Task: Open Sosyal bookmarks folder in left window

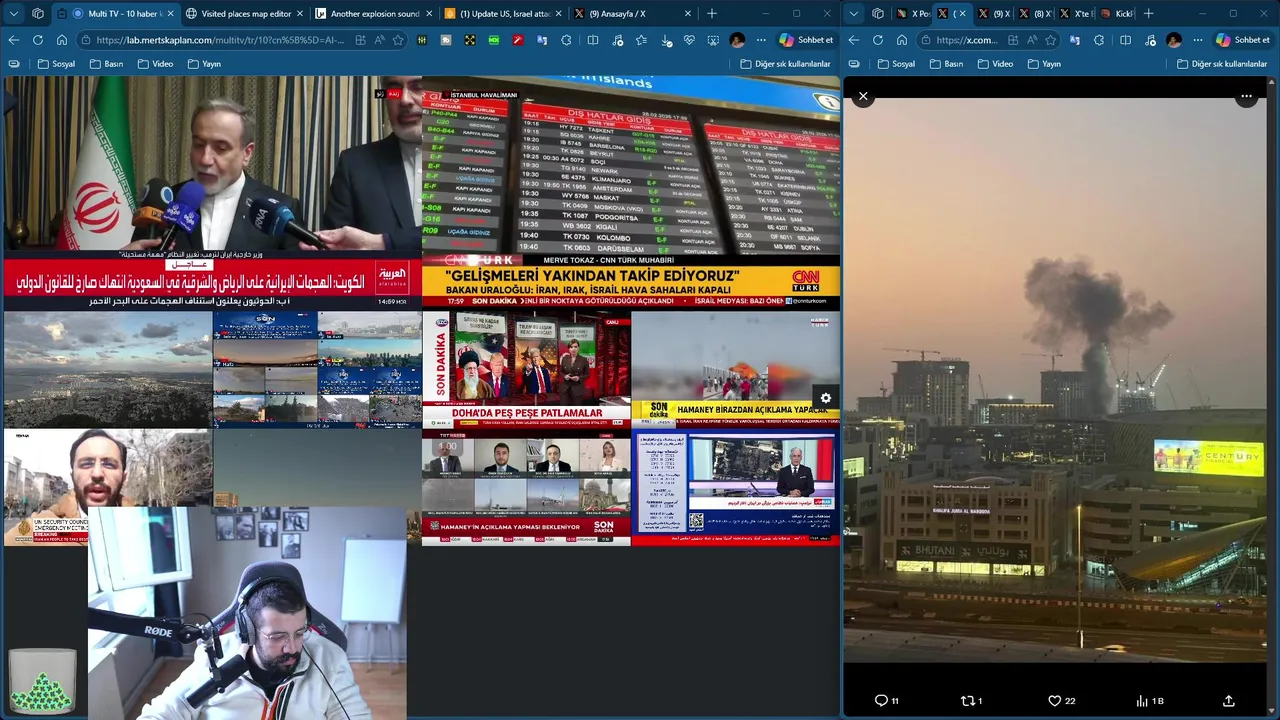Action: tap(56, 64)
